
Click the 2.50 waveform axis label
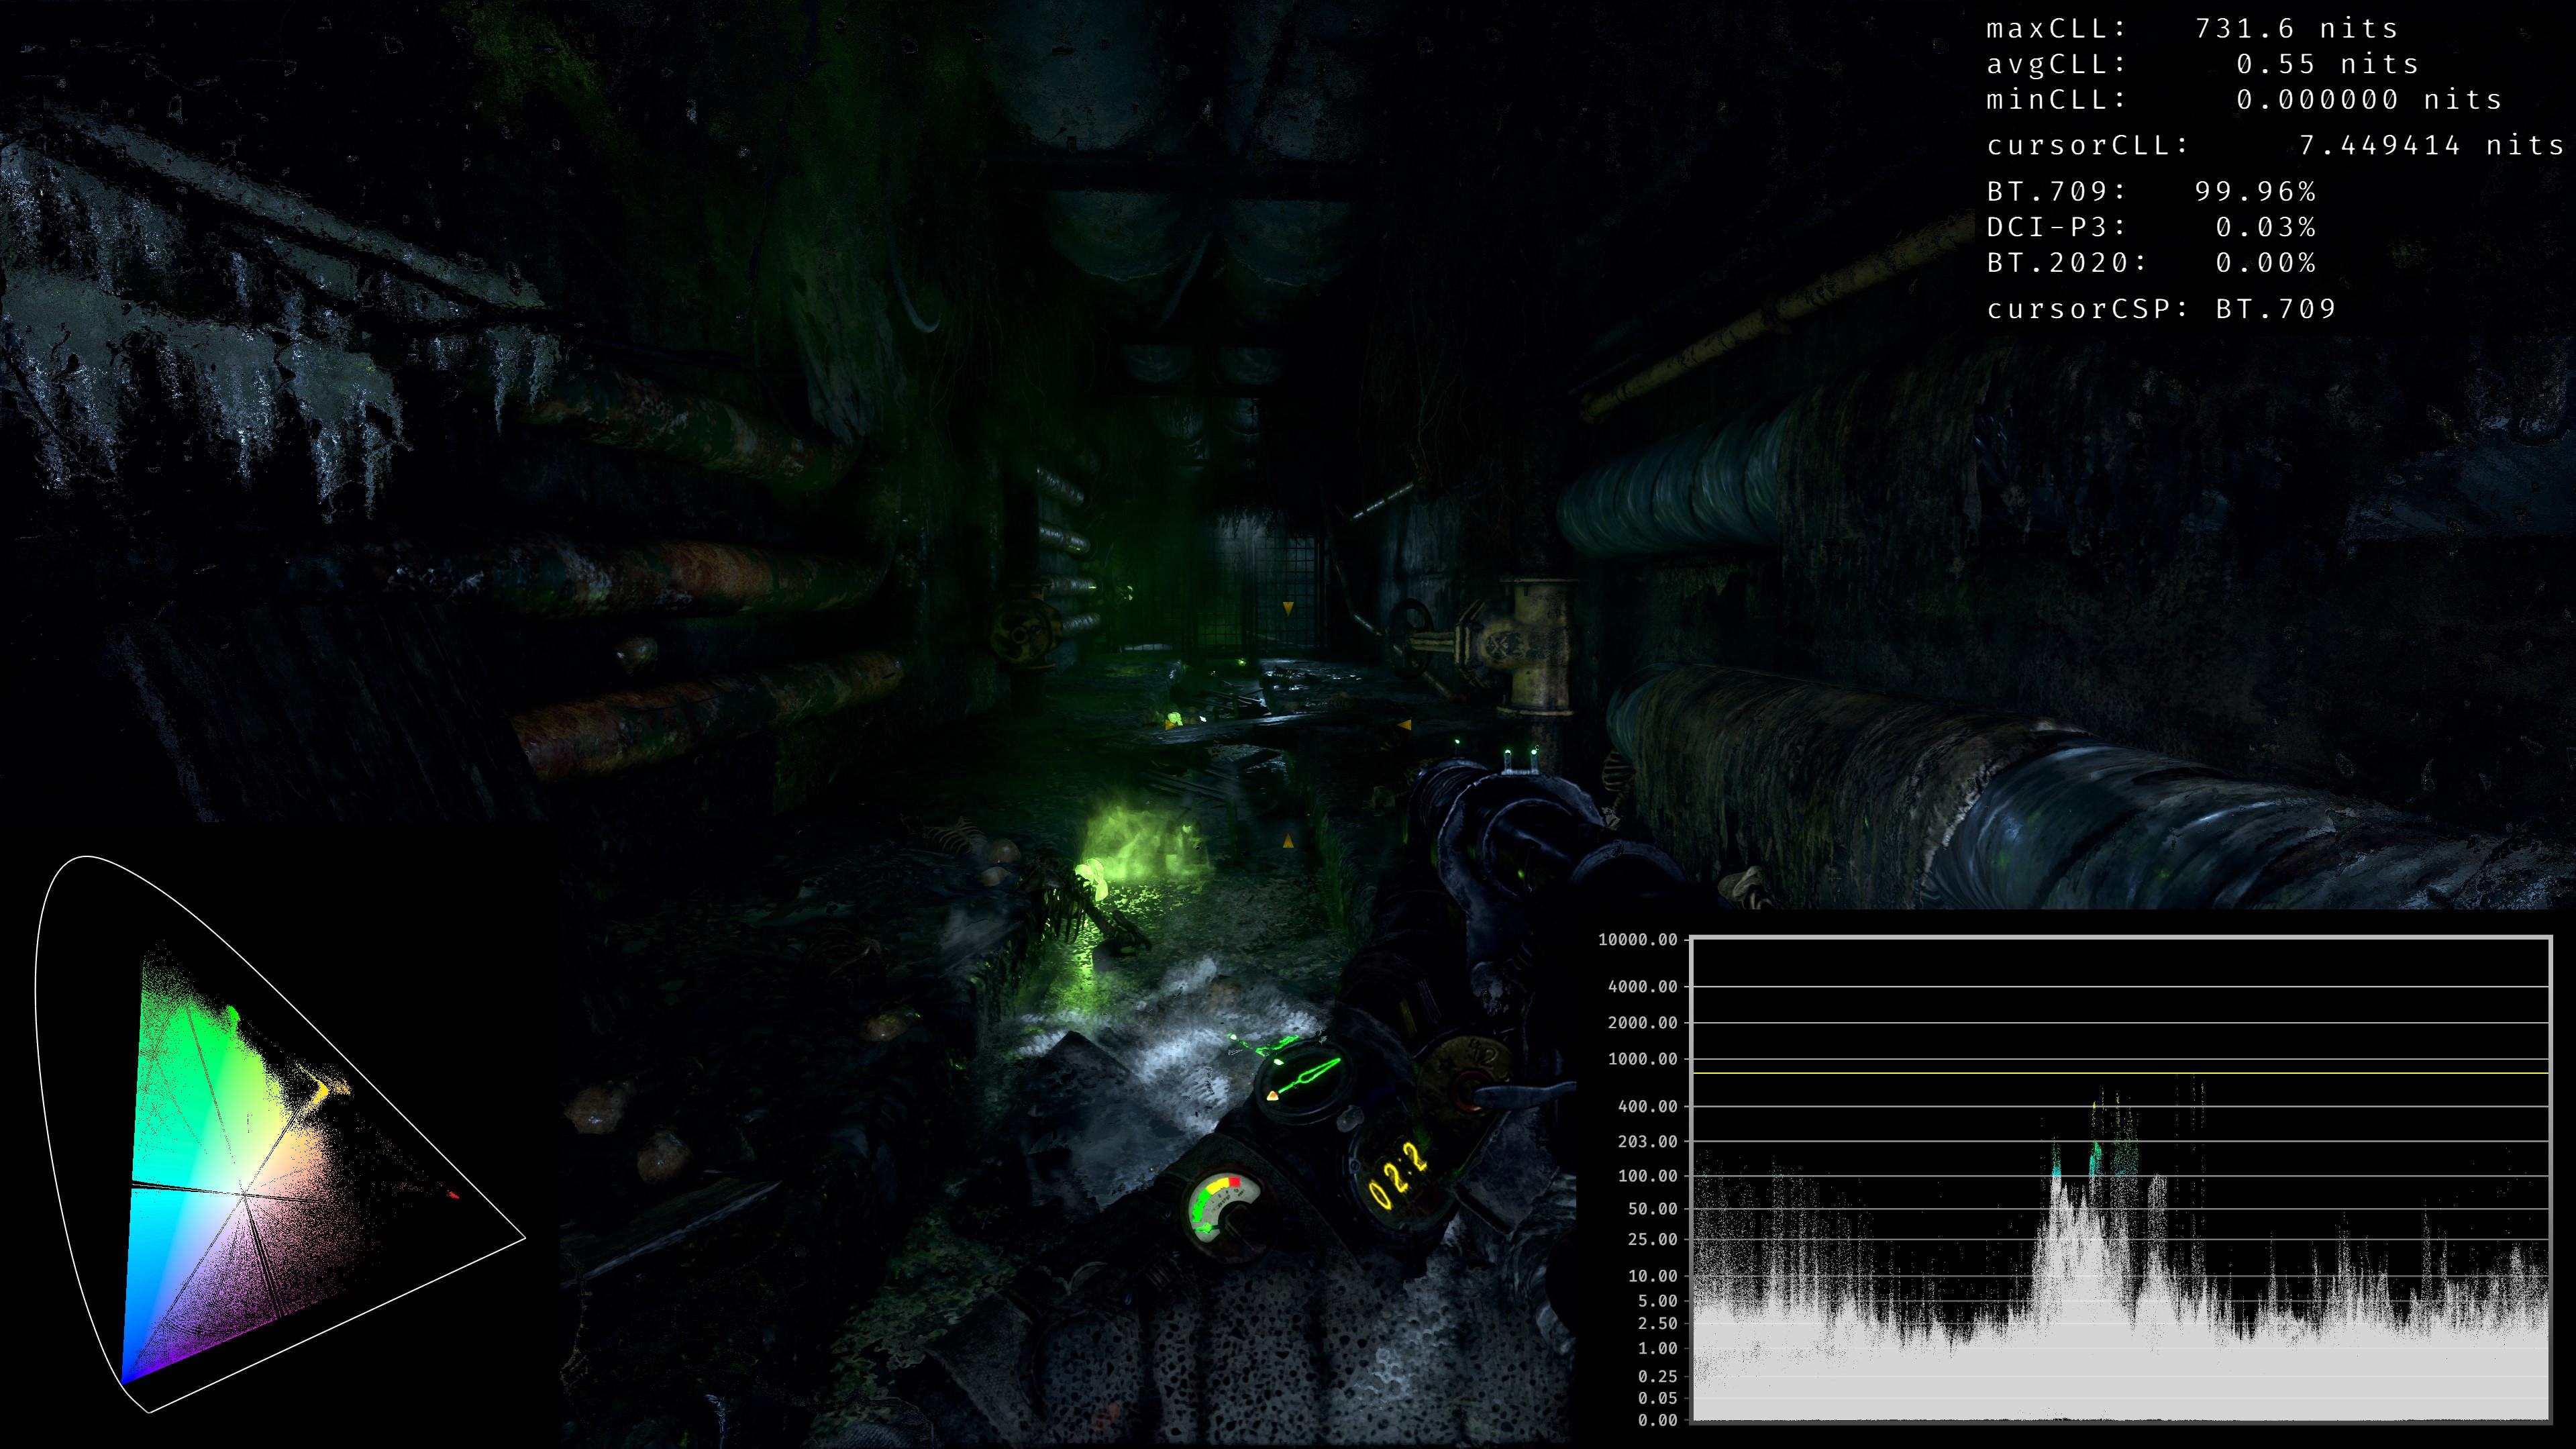coord(1657,1324)
